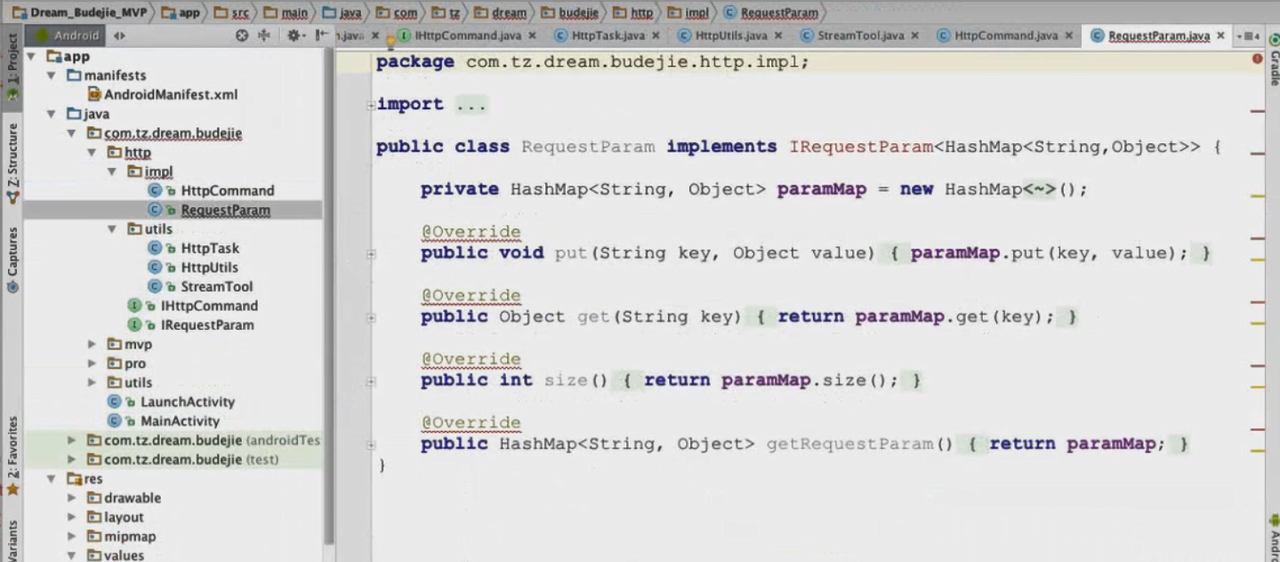Select IRequestParam in the project tree
Viewport: 1280px width, 562px height.
pyautogui.click(x=207, y=325)
